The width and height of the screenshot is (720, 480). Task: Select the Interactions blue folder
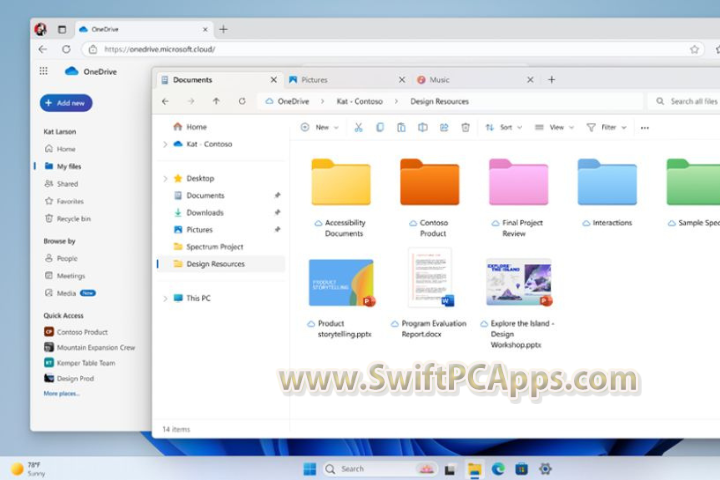(x=607, y=182)
